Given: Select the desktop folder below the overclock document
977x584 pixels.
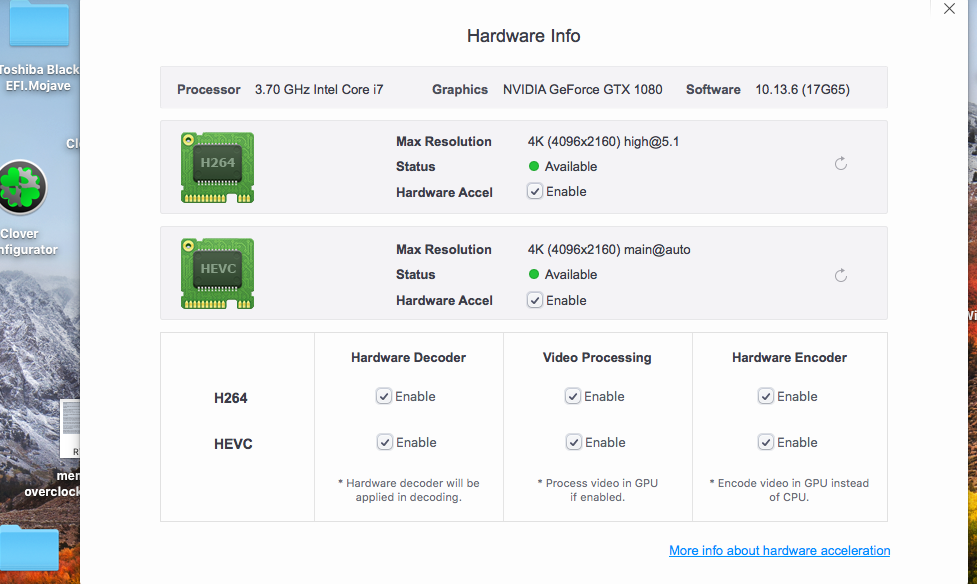Looking at the screenshot, I should point(29,548).
